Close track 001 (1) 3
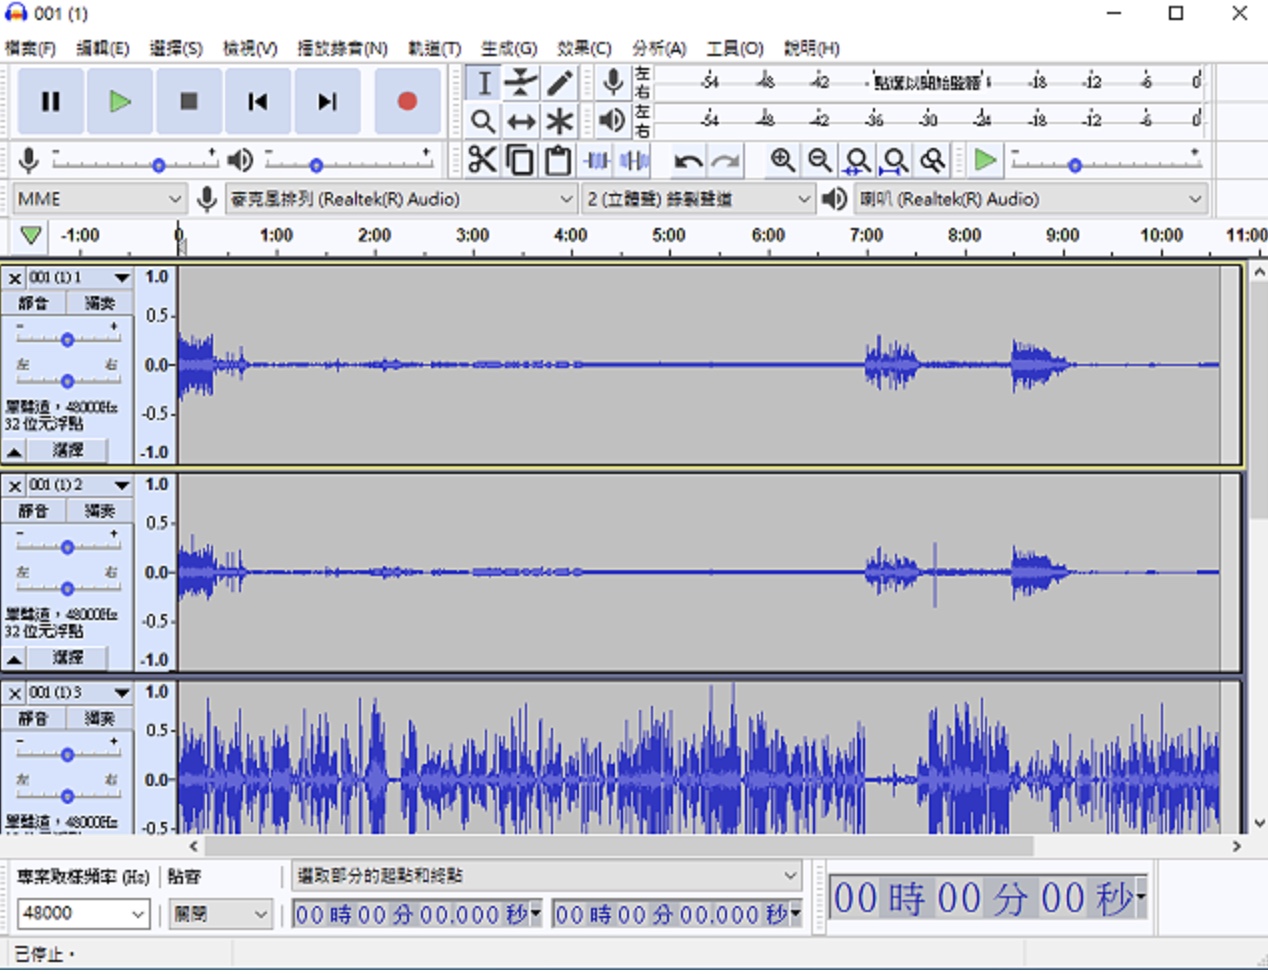 point(14,693)
